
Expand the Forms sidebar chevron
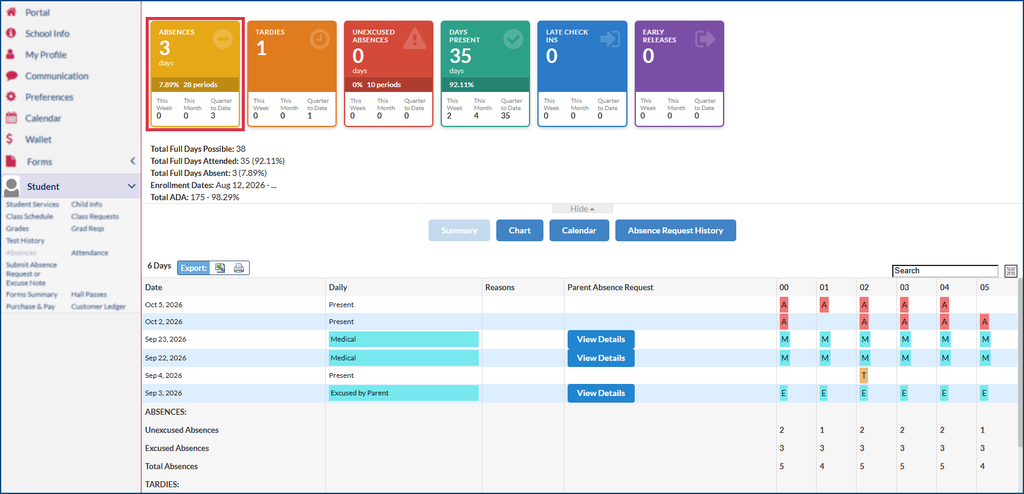pos(132,161)
